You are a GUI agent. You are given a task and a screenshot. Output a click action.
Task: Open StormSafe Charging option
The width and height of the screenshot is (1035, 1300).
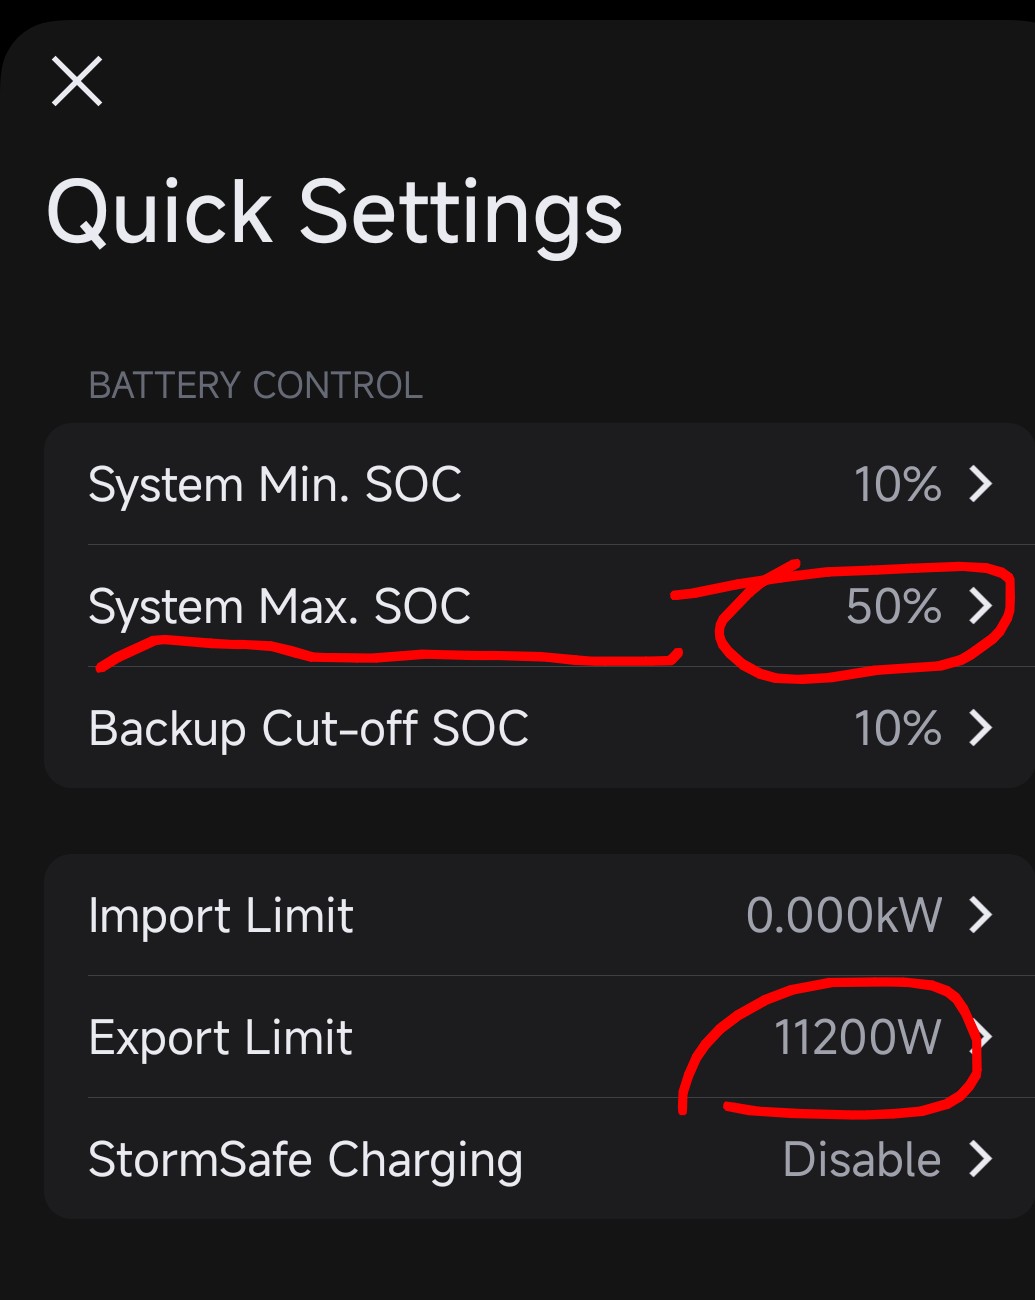coord(305,1160)
